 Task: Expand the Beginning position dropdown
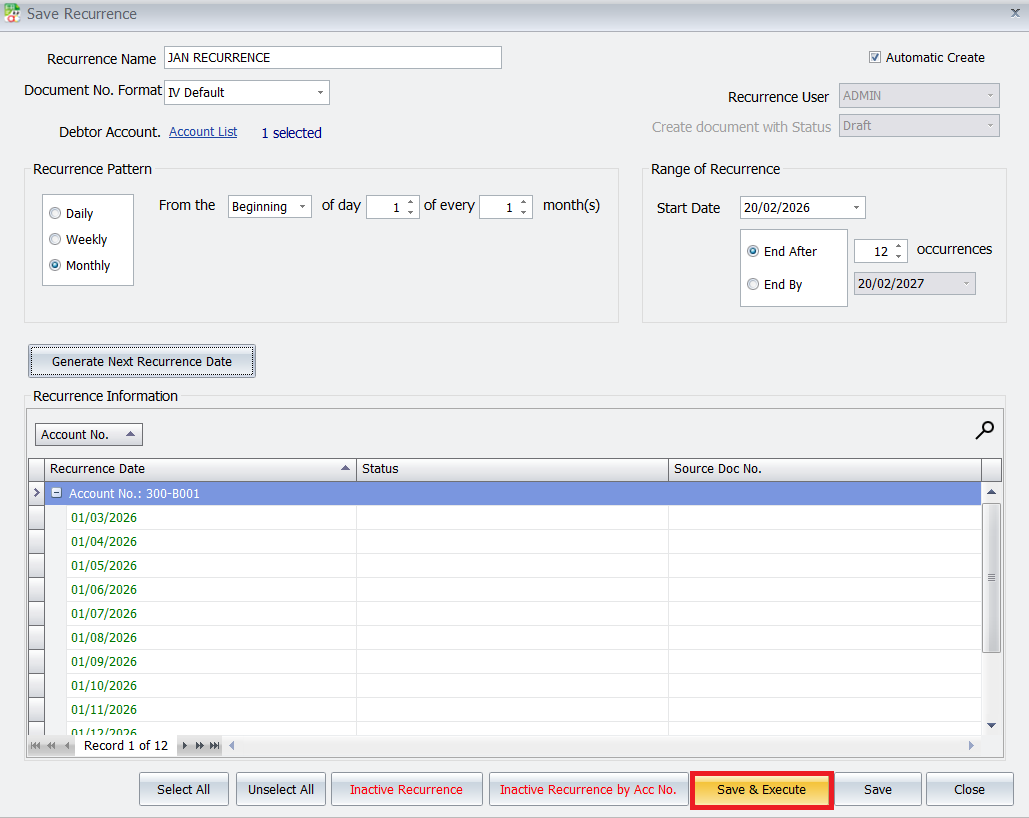[302, 207]
